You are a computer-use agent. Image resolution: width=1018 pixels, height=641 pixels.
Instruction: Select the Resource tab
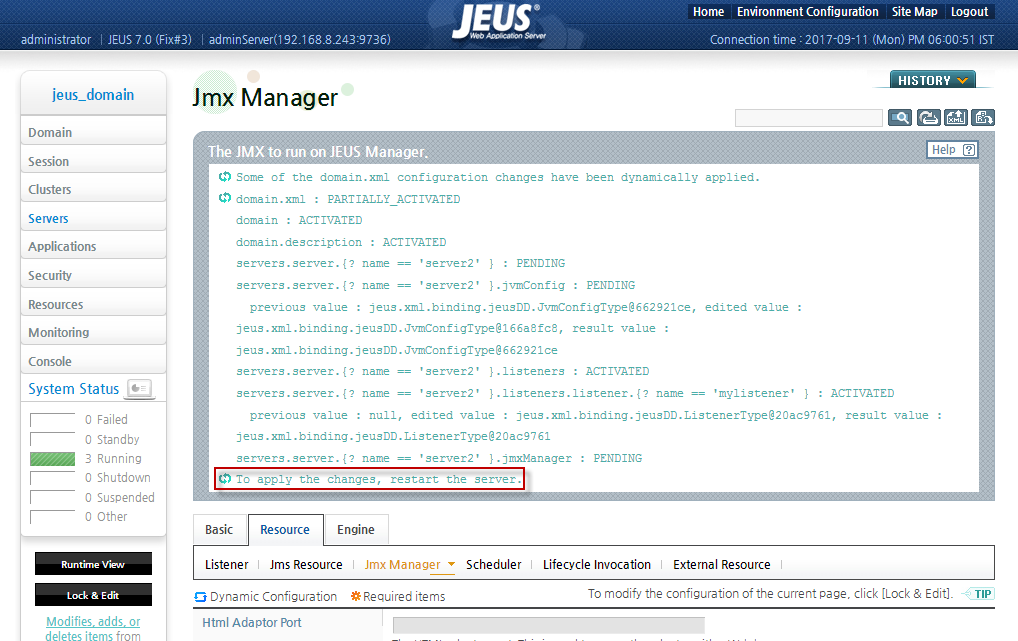point(285,529)
